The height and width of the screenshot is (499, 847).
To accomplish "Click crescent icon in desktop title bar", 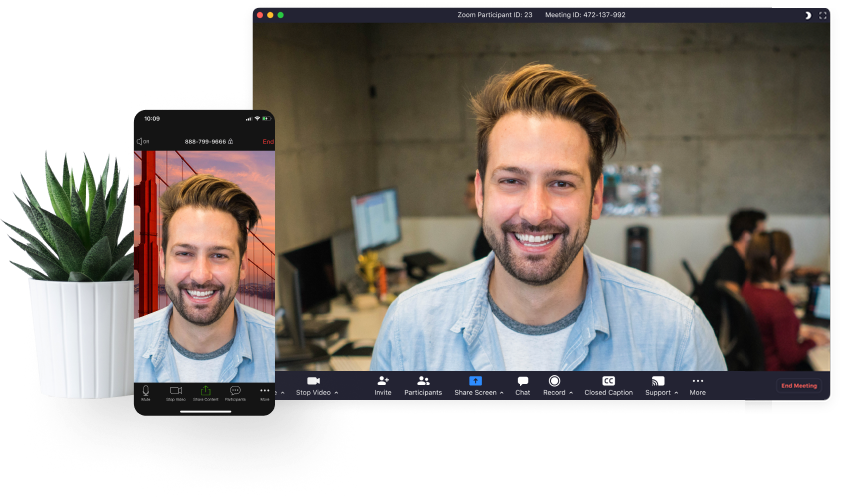I will pos(808,15).
